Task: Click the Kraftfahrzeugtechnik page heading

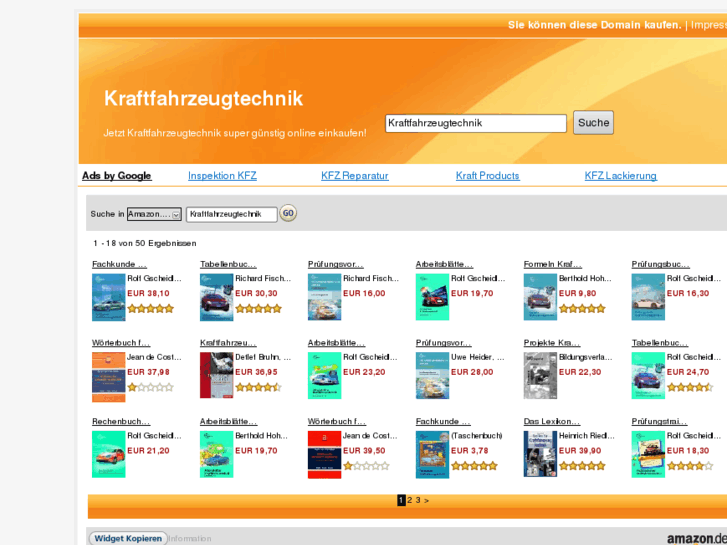Action: 203,98
